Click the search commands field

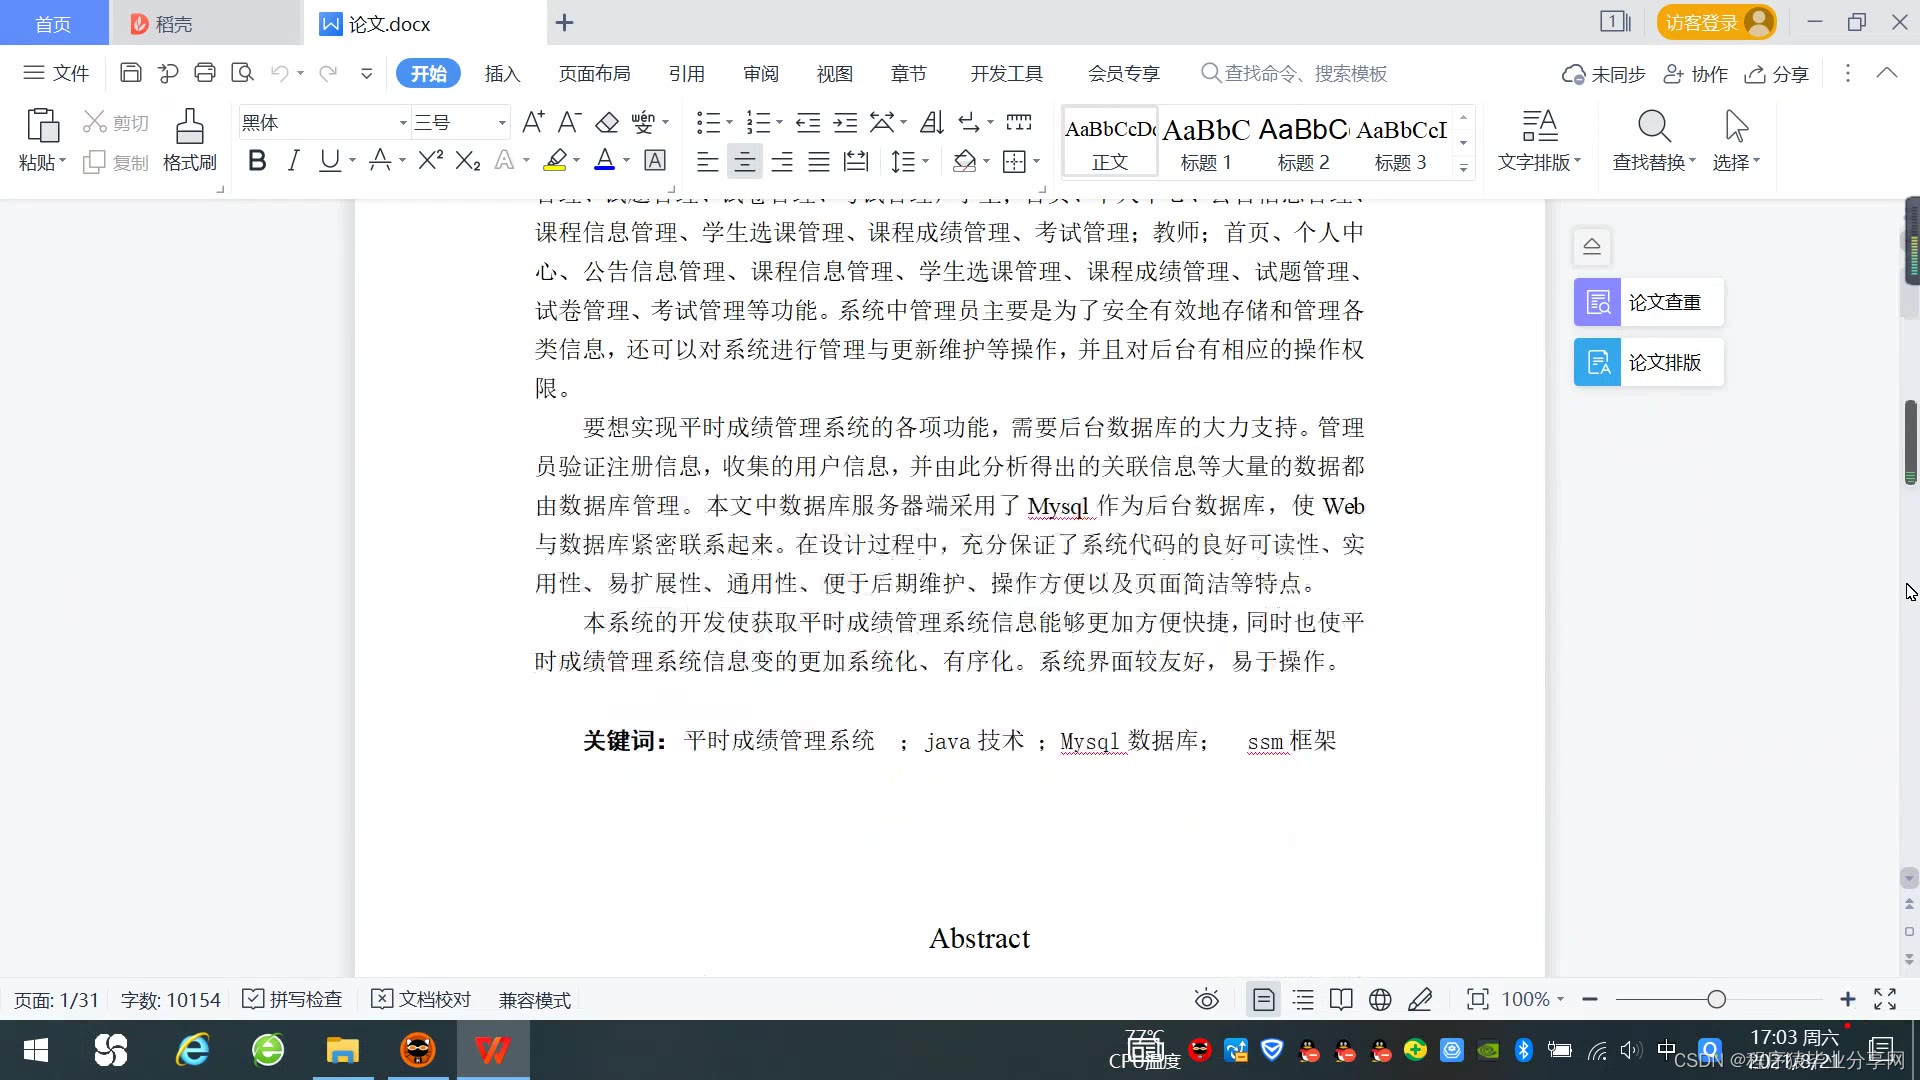(x=1294, y=73)
